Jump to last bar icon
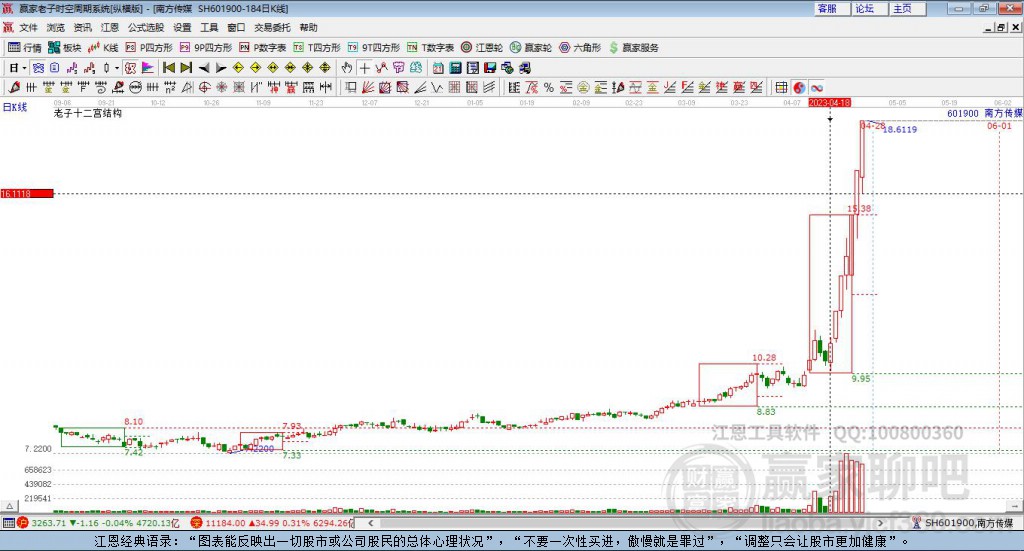The width and height of the screenshot is (1024, 551). [186, 68]
